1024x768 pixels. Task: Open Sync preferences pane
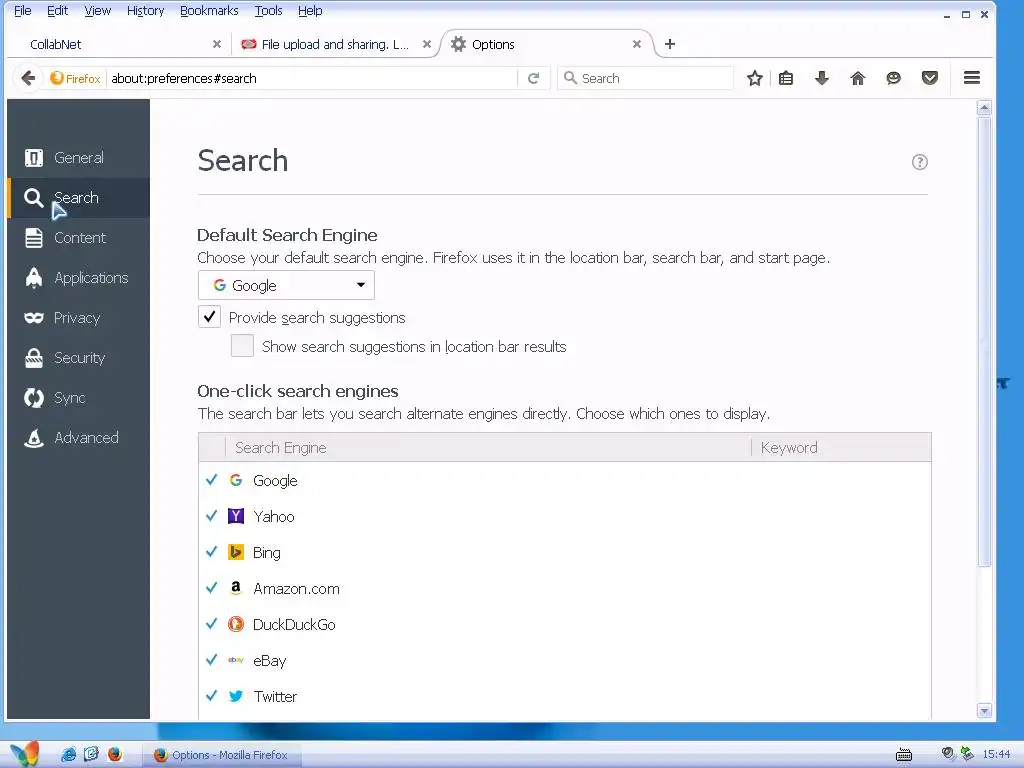click(x=78, y=398)
